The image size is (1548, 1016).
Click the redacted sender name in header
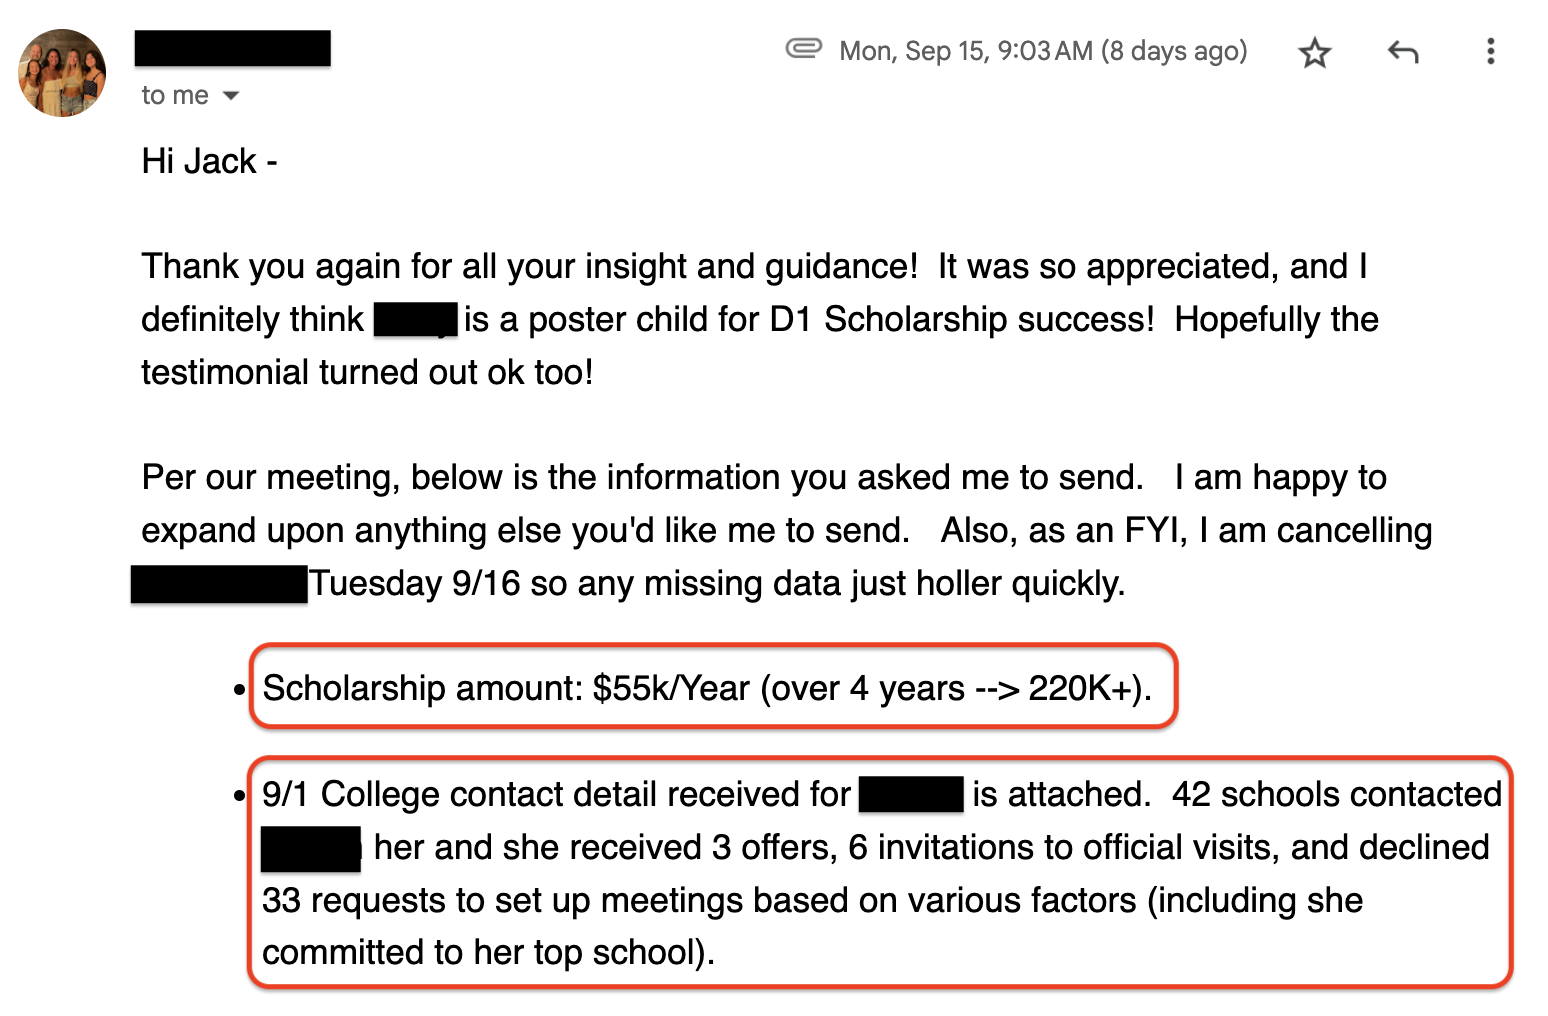click(232, 48)
